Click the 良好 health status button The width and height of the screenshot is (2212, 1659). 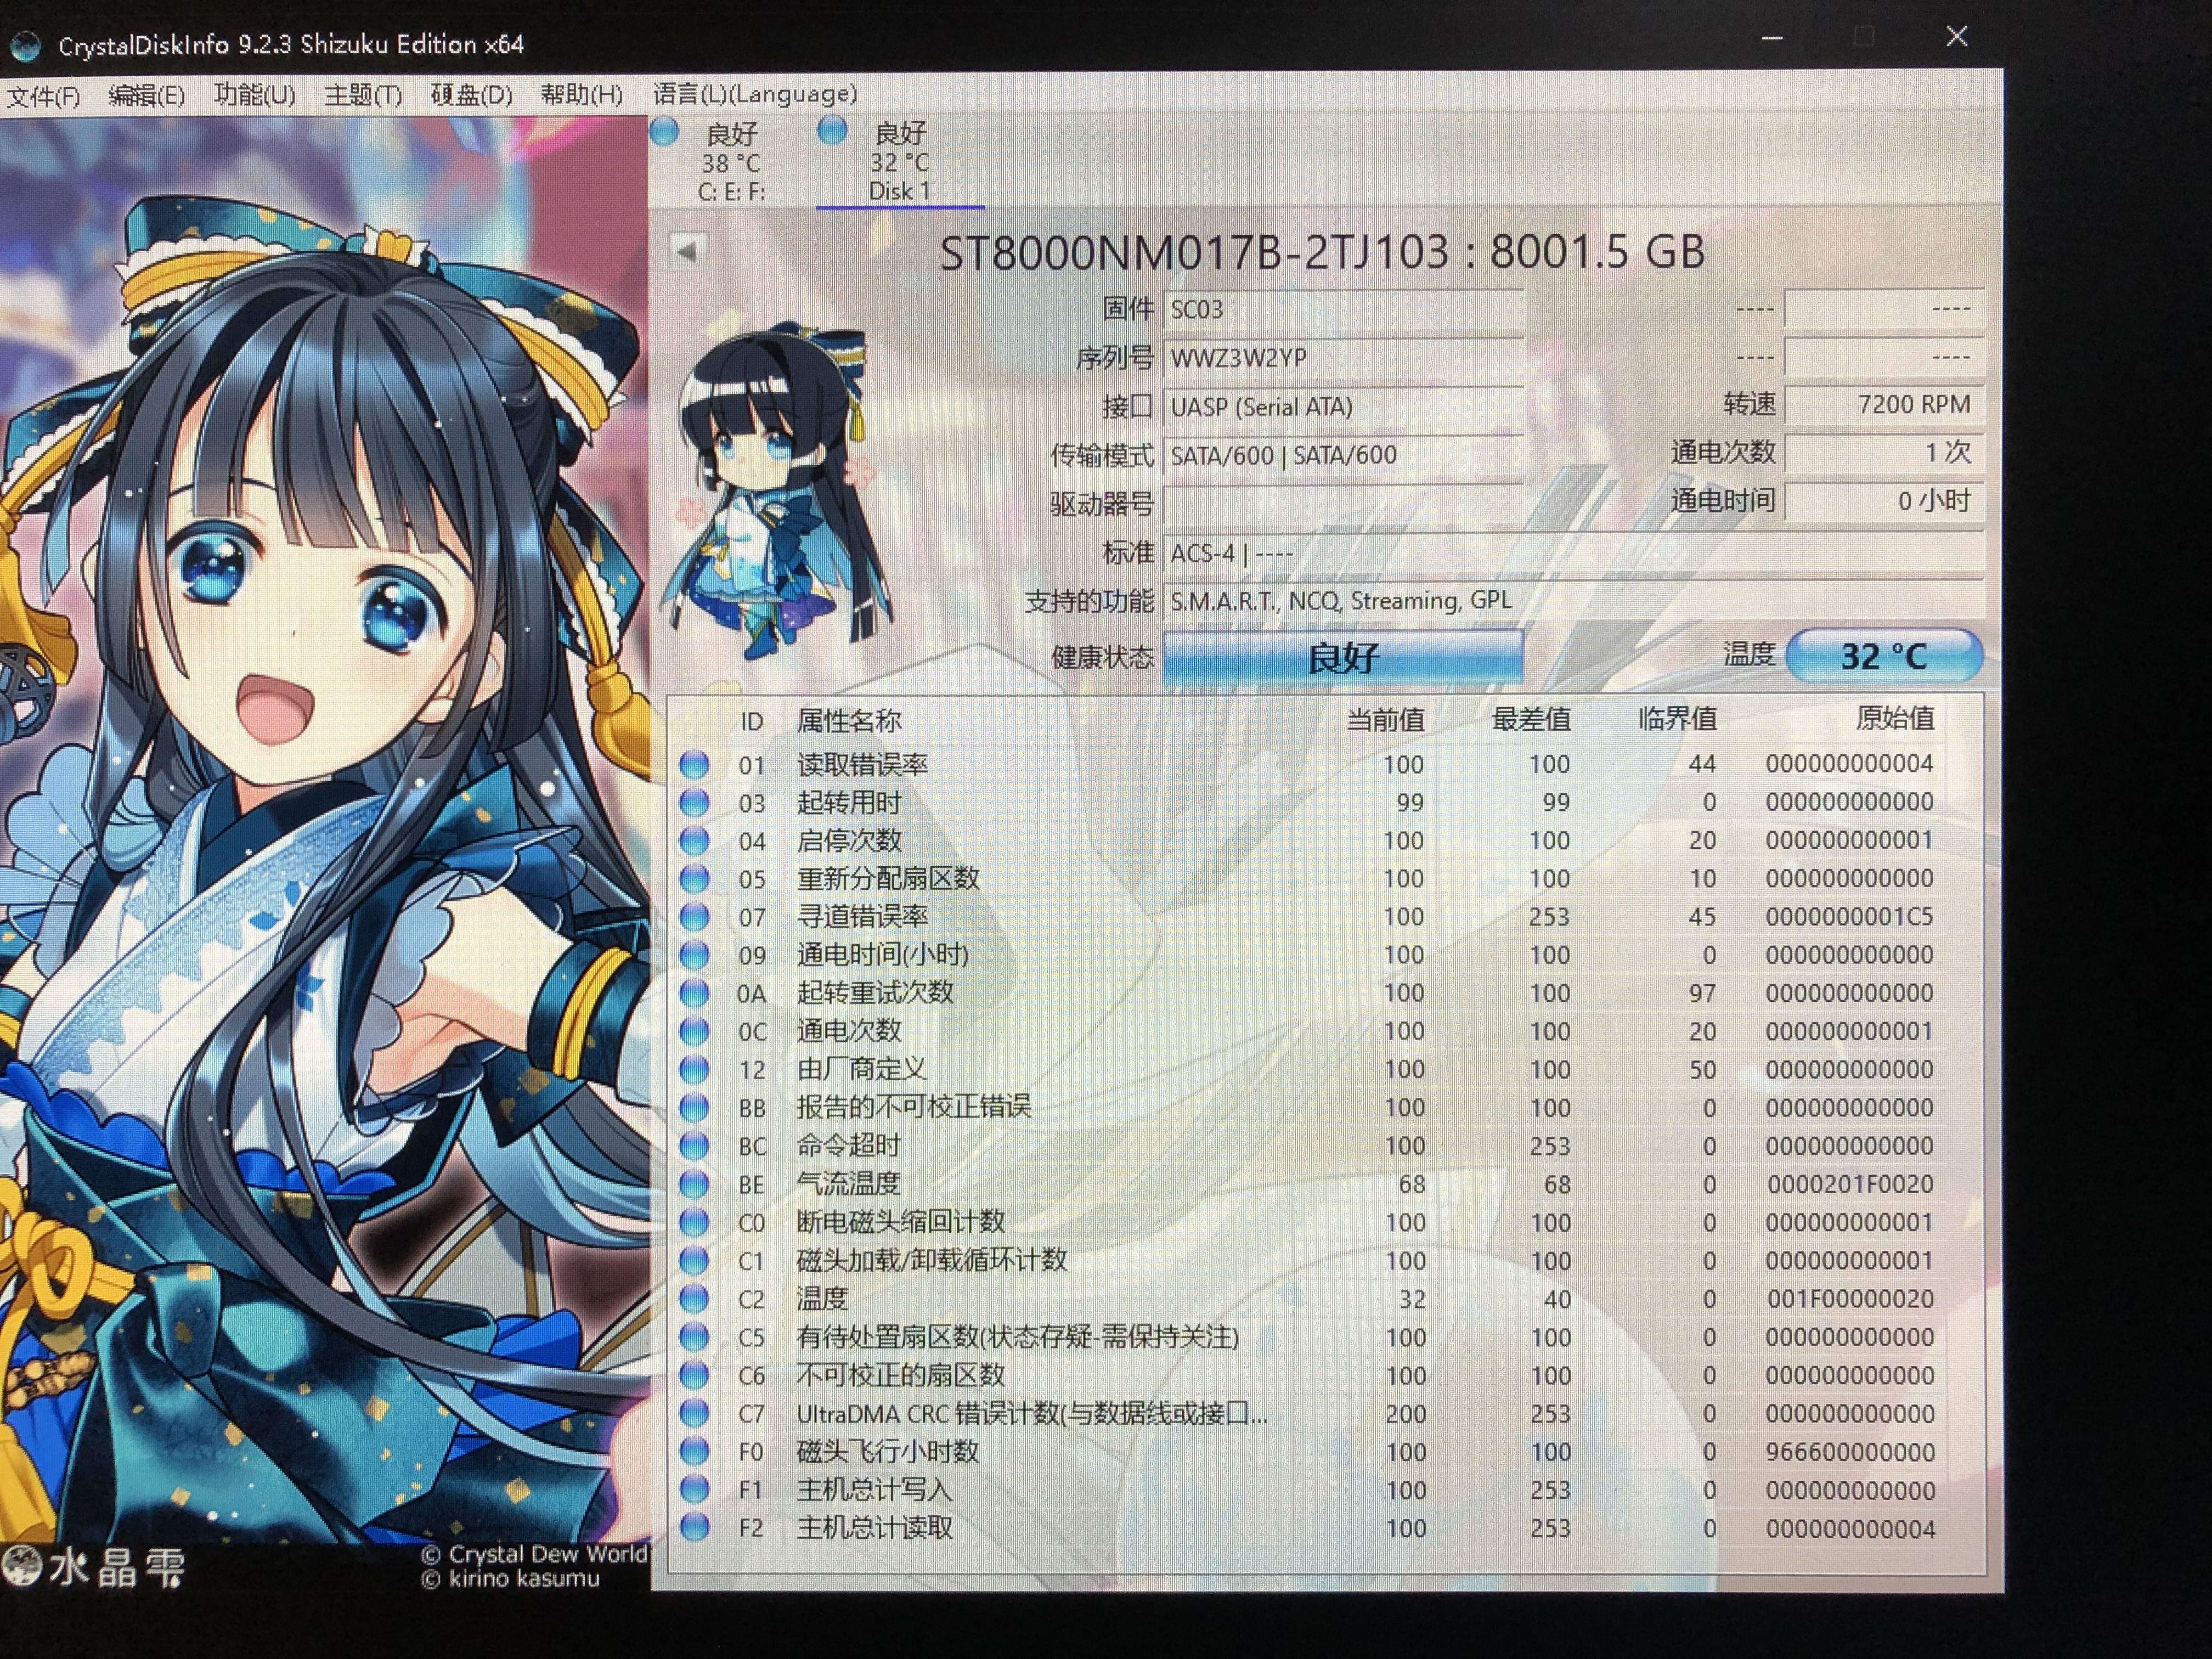(x=1343, y=657)
